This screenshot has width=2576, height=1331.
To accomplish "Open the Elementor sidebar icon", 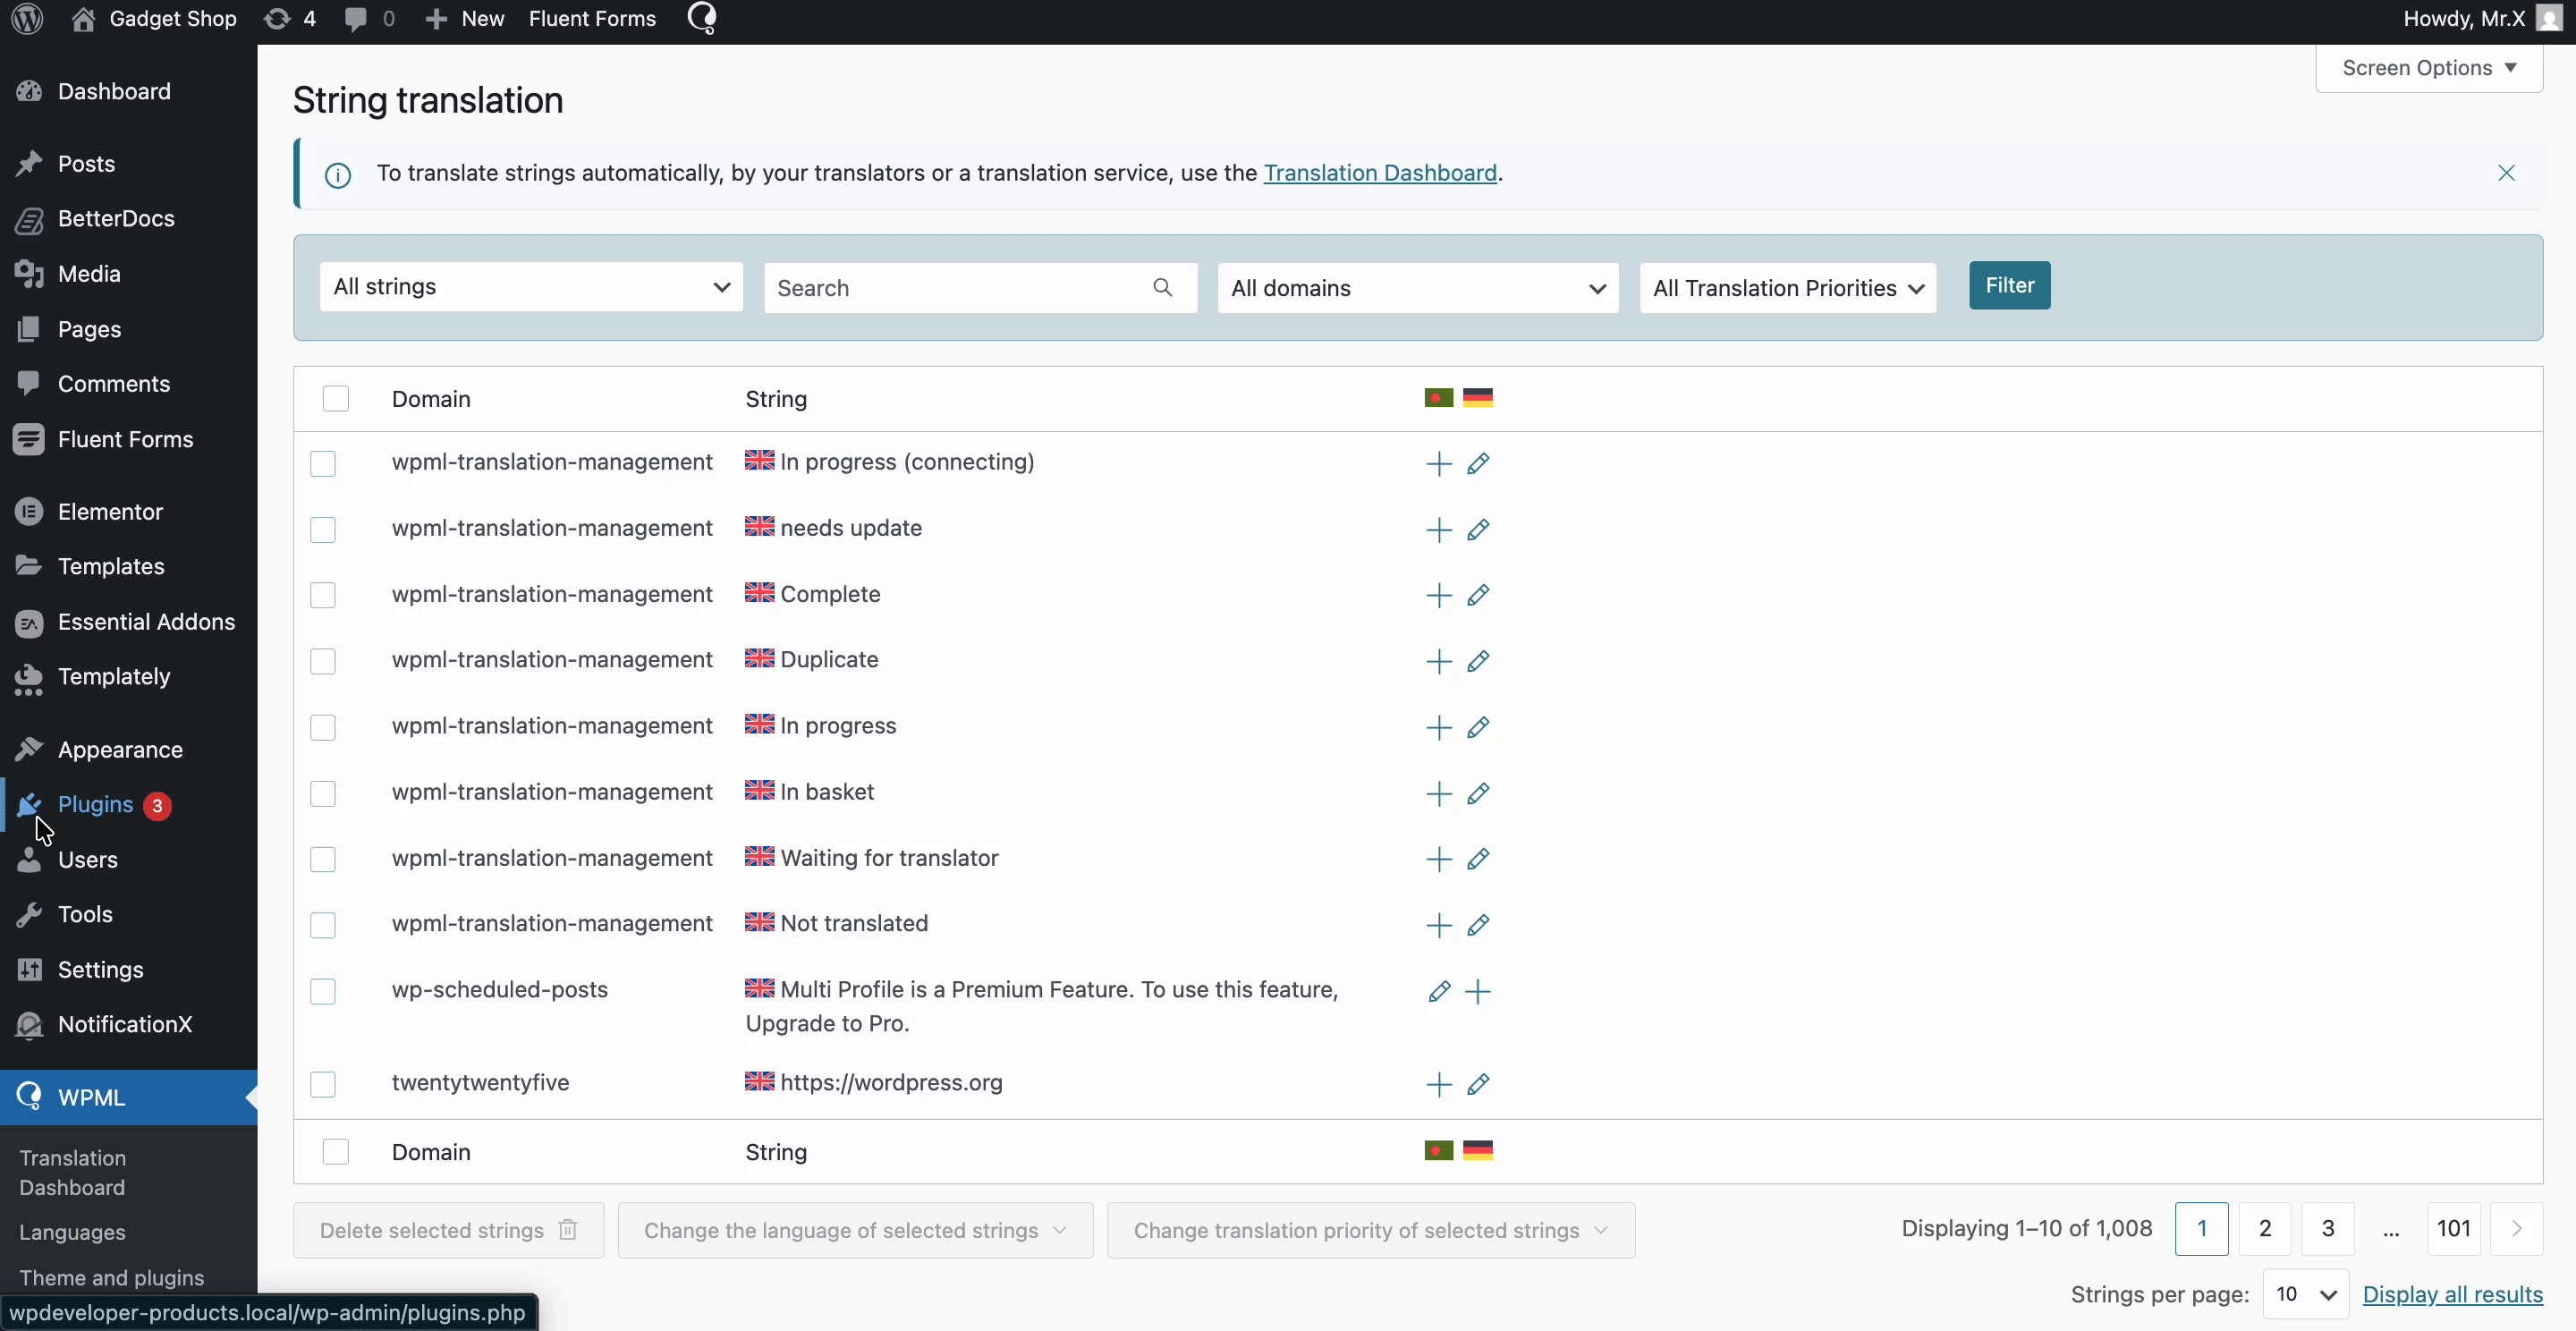I will 30,511.
